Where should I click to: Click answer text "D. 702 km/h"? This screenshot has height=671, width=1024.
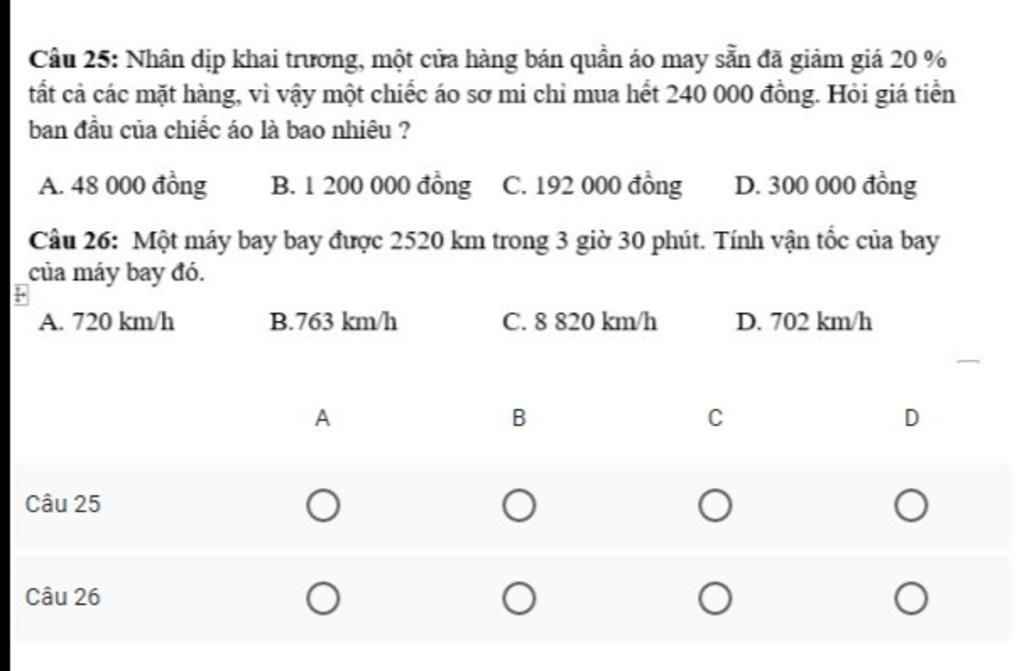804,322
